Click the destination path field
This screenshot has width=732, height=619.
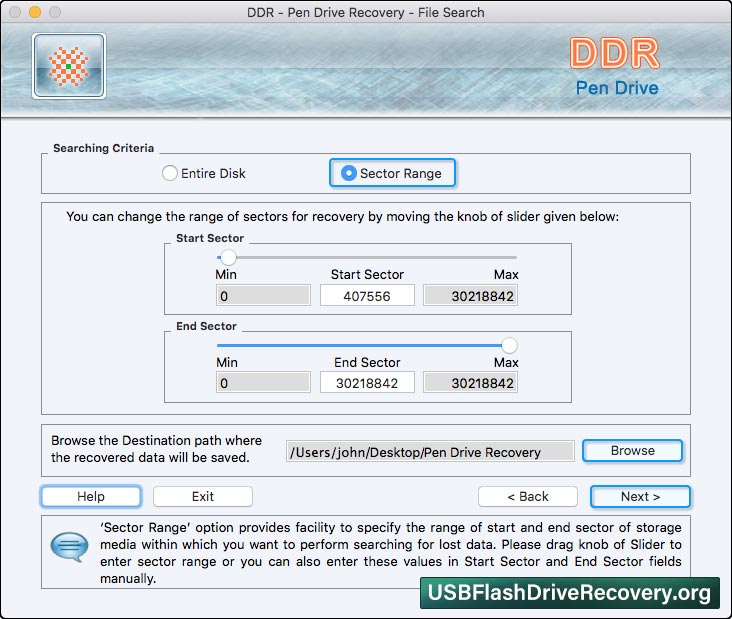(430, 452)
